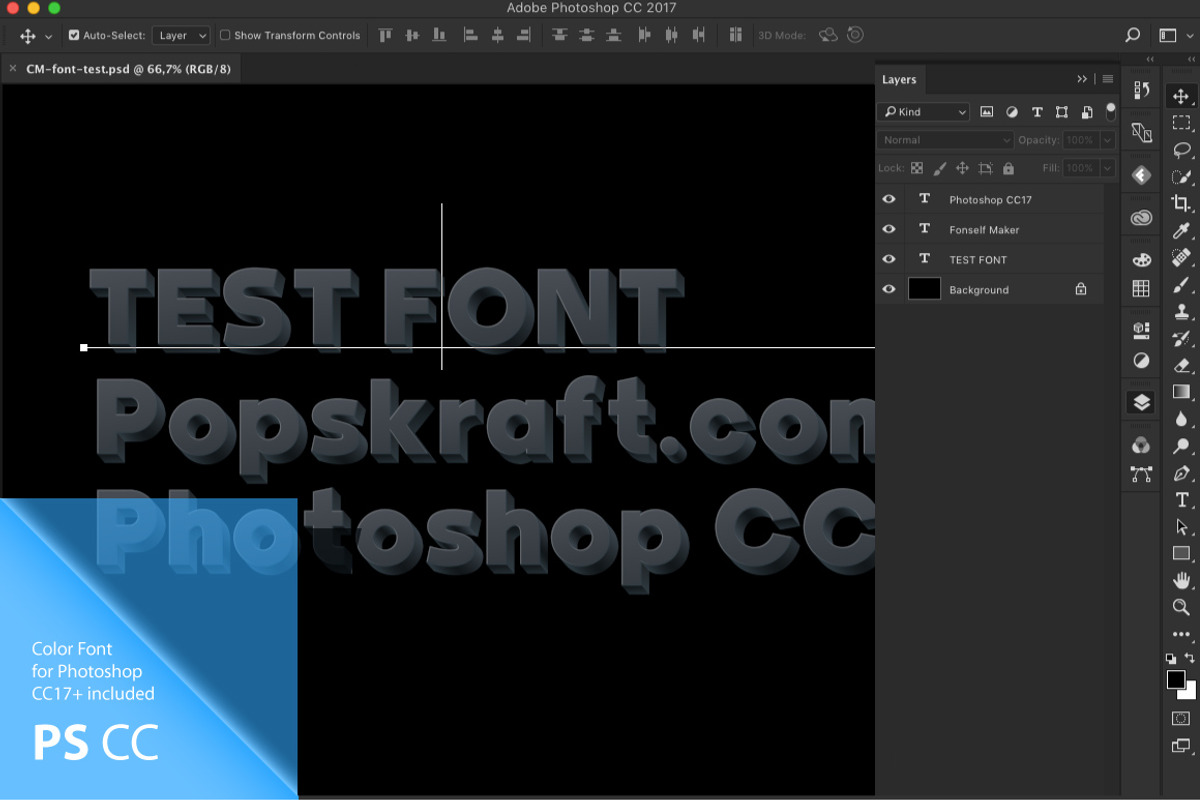Select the Lasso tool

coord(1181,150)
